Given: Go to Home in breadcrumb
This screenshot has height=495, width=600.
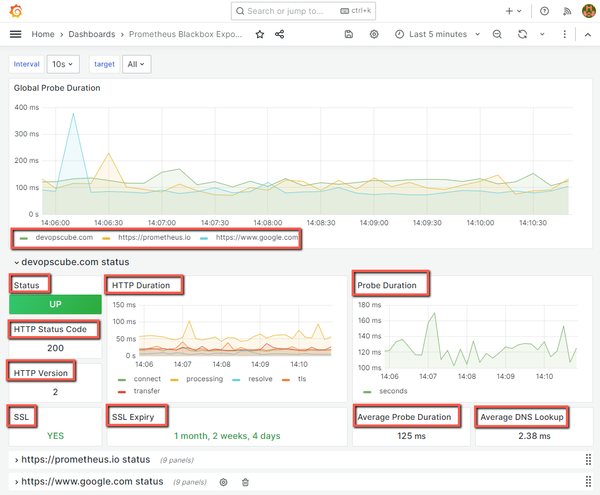Looking at the screenshot, I should (42, 34).
